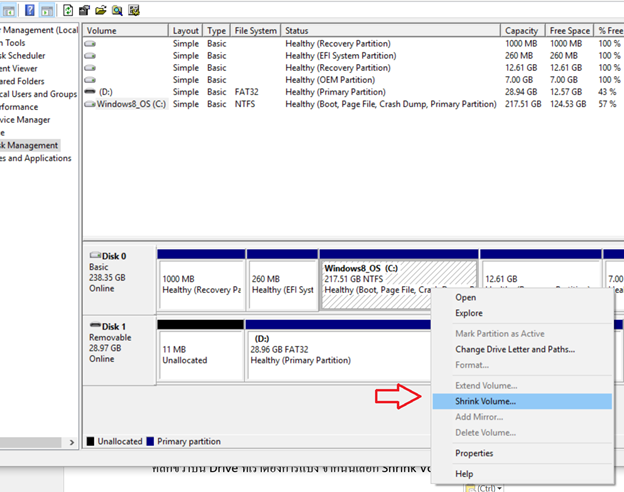Select Local Users and Groups tree item
Image resolution: width=624 pixels, height=492 pixels.
click(x=38, y=94)
